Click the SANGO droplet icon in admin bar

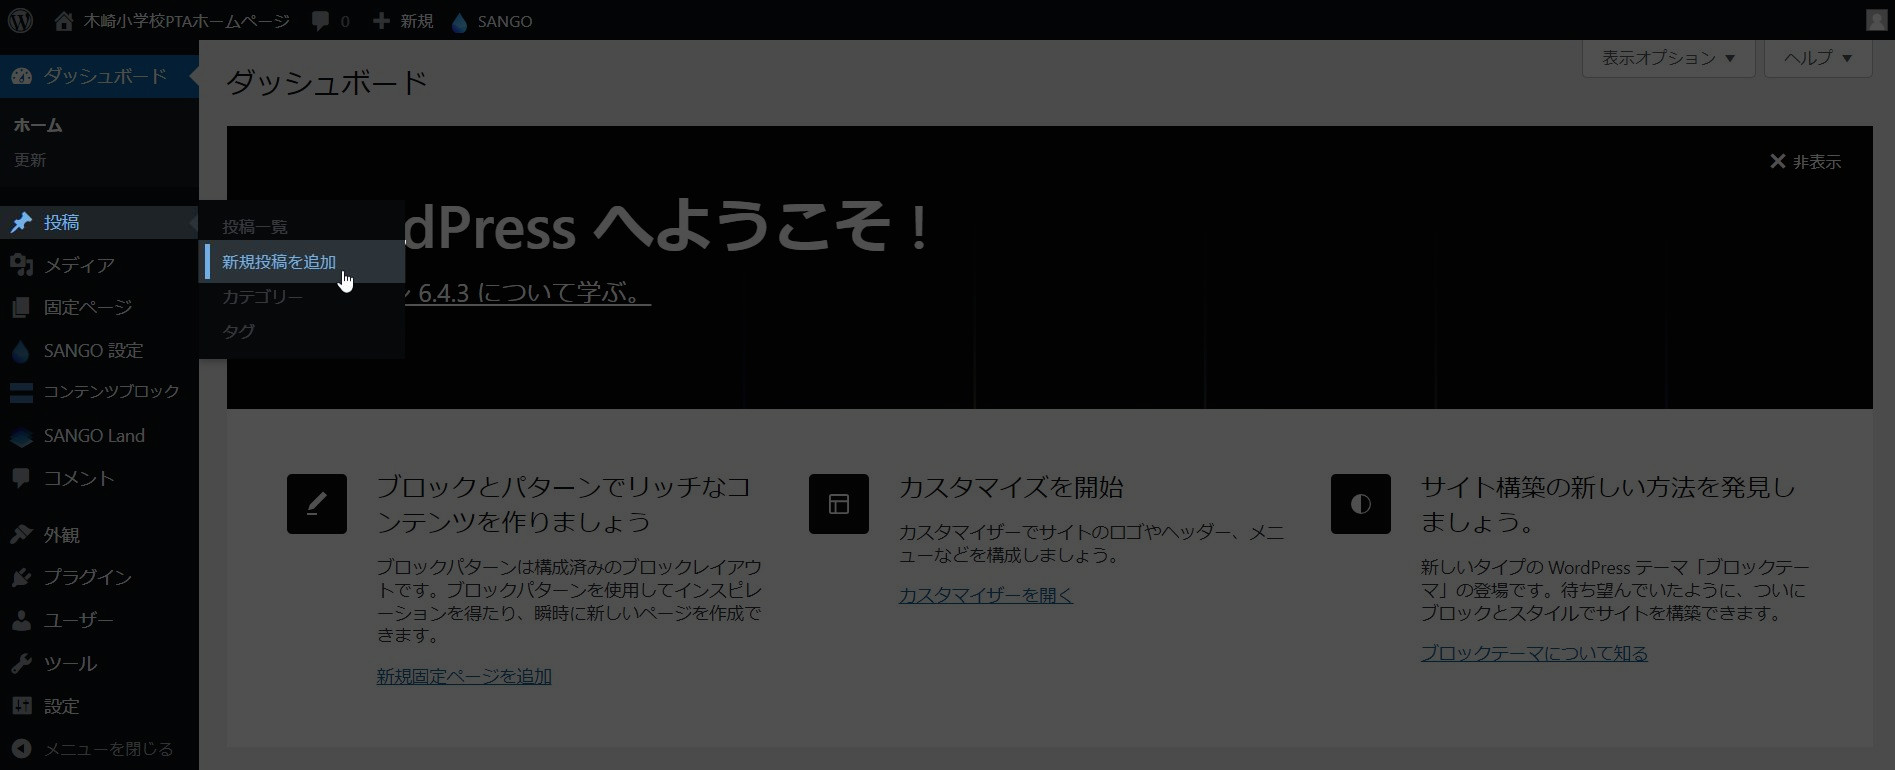point(459,22)
